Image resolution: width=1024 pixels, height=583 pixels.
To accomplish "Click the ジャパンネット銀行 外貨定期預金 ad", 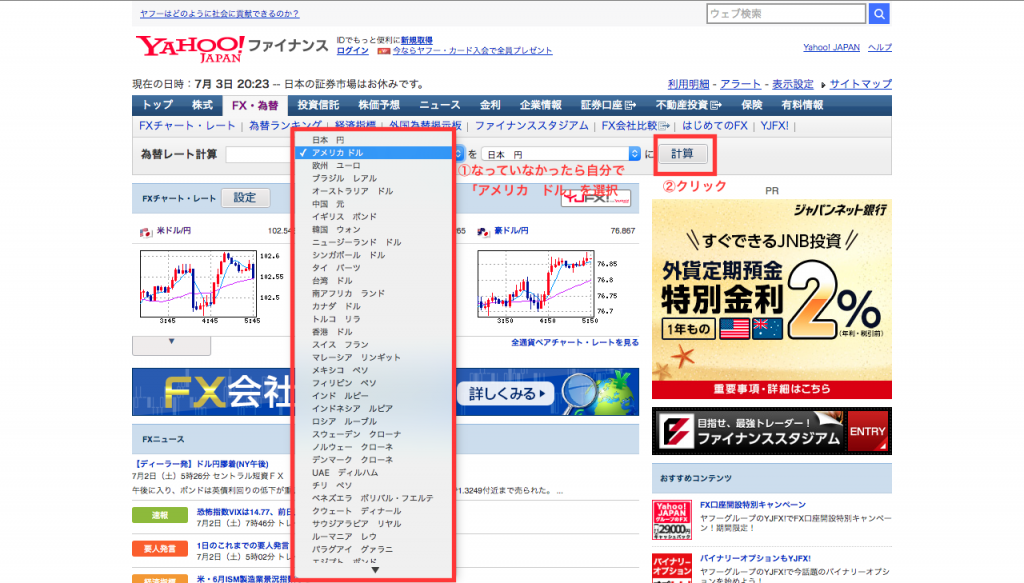I will (772, 299).
